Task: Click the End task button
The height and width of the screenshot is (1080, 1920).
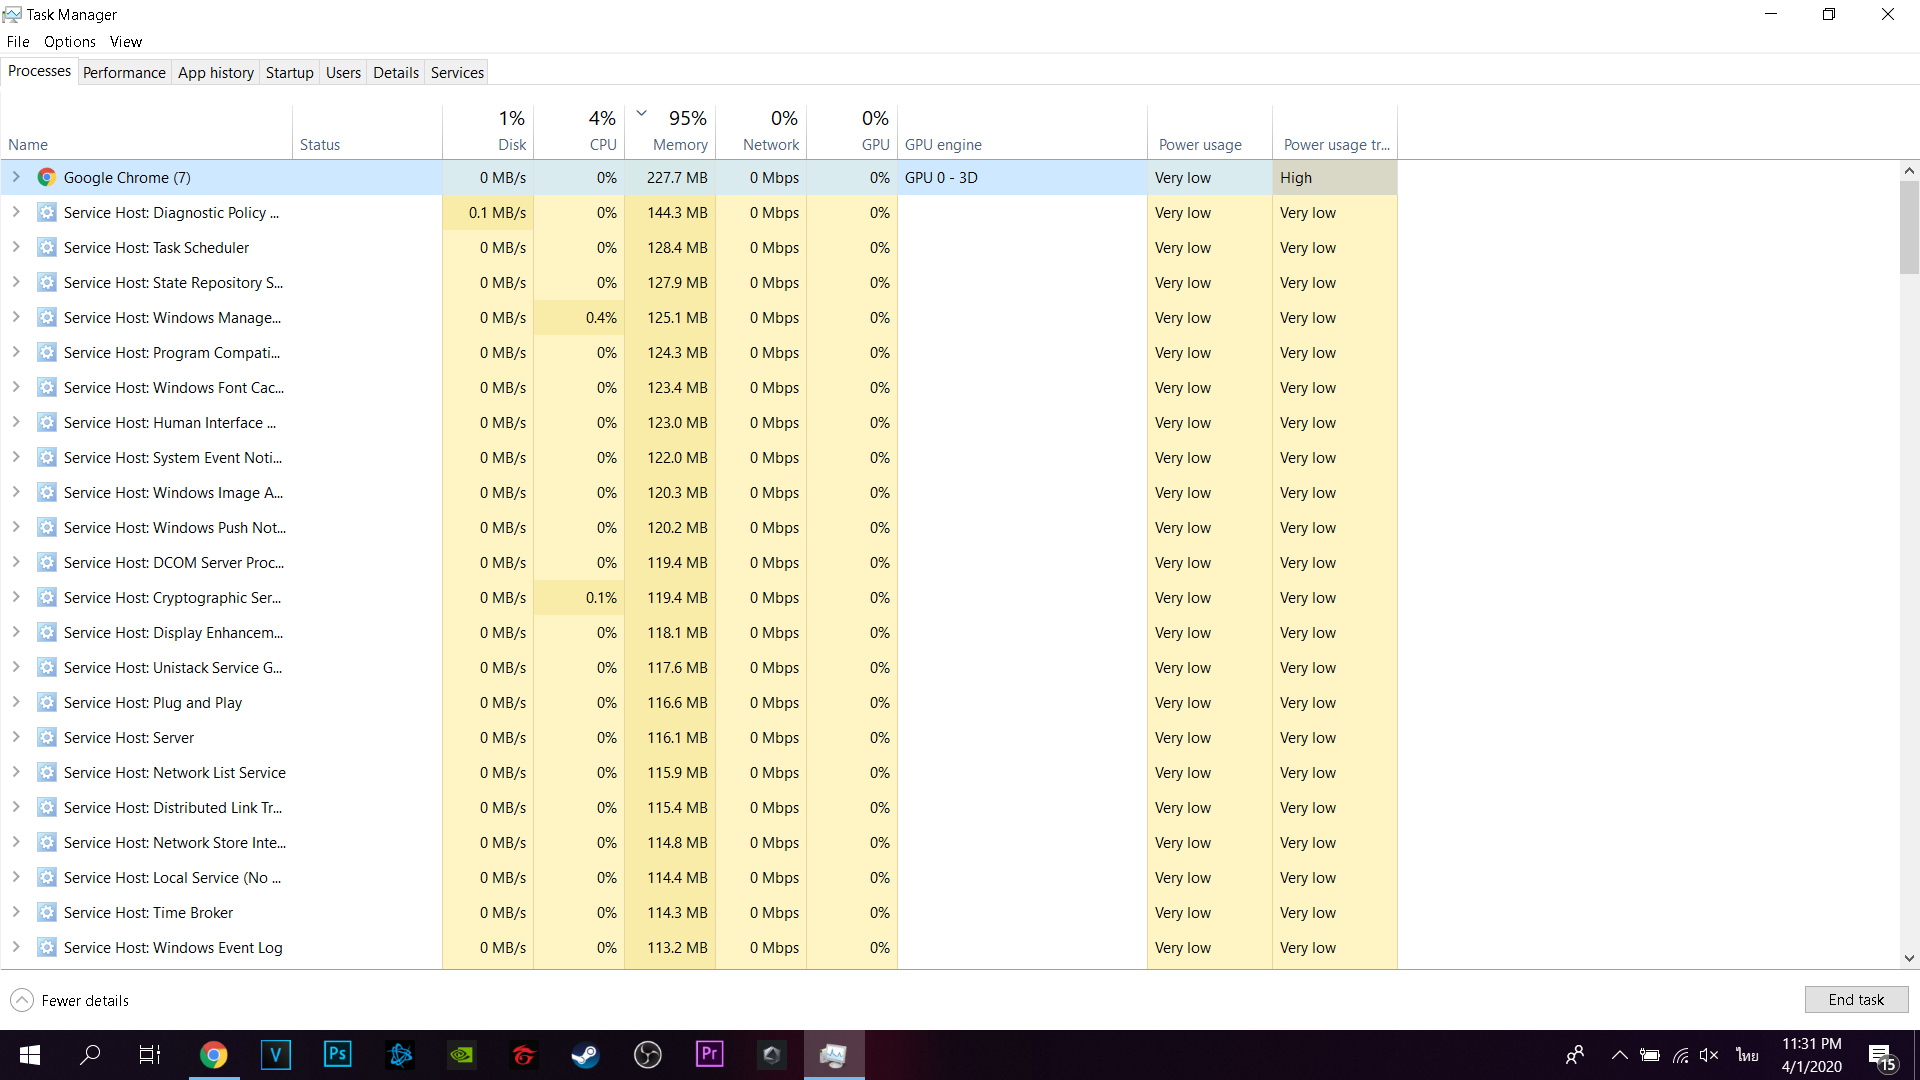Action: pyautogui.click(x=1856, y=1000)
